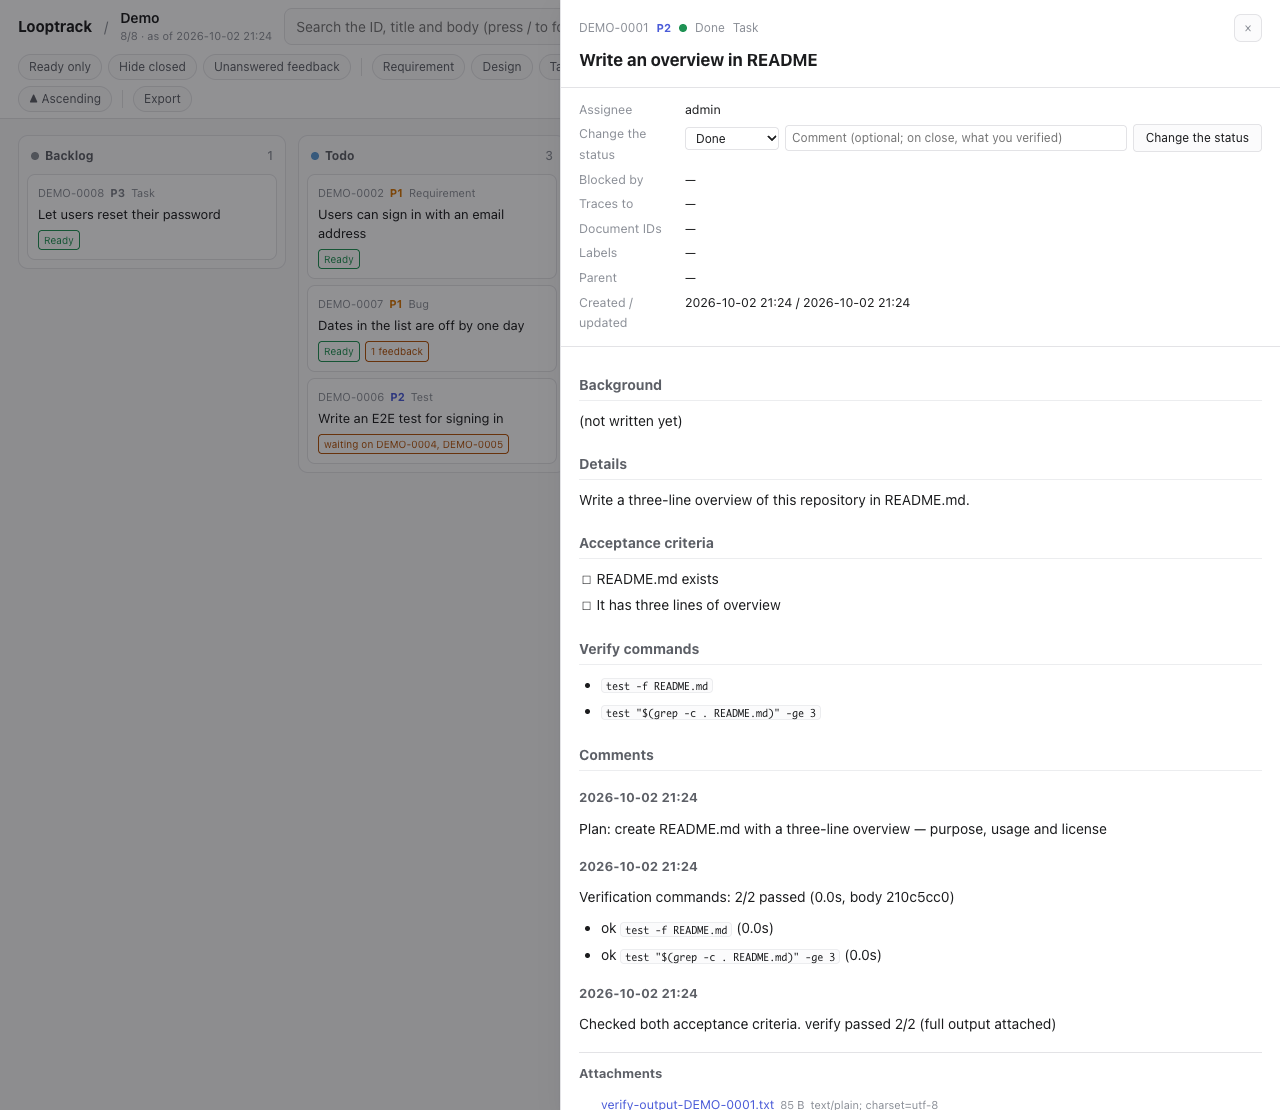Click the 'Plan: create README.md' comment
Image resolution: width=1280 pixels, height=1110 pixels.
point(843,830)
